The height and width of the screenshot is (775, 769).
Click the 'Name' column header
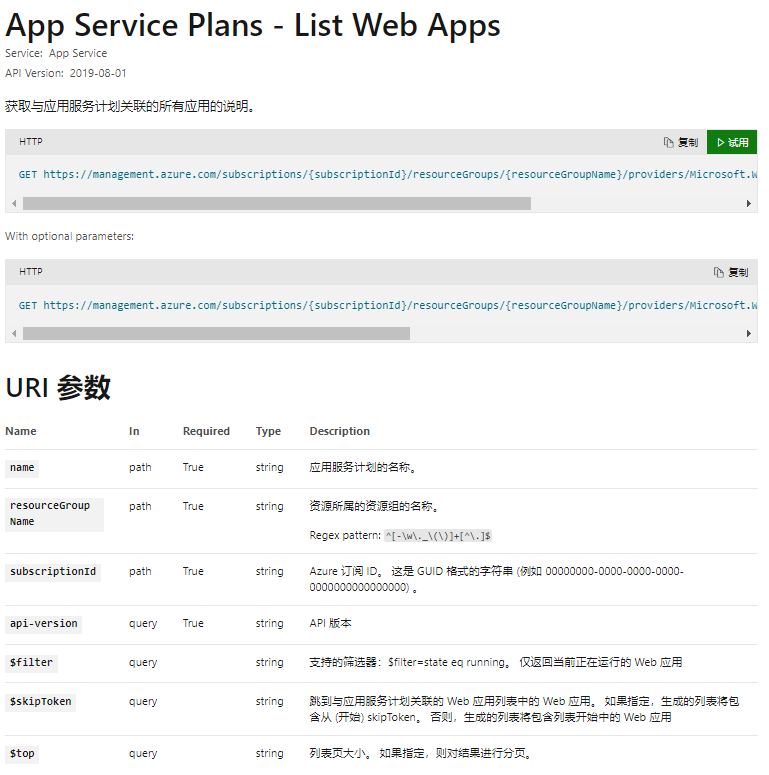[21, 431]
